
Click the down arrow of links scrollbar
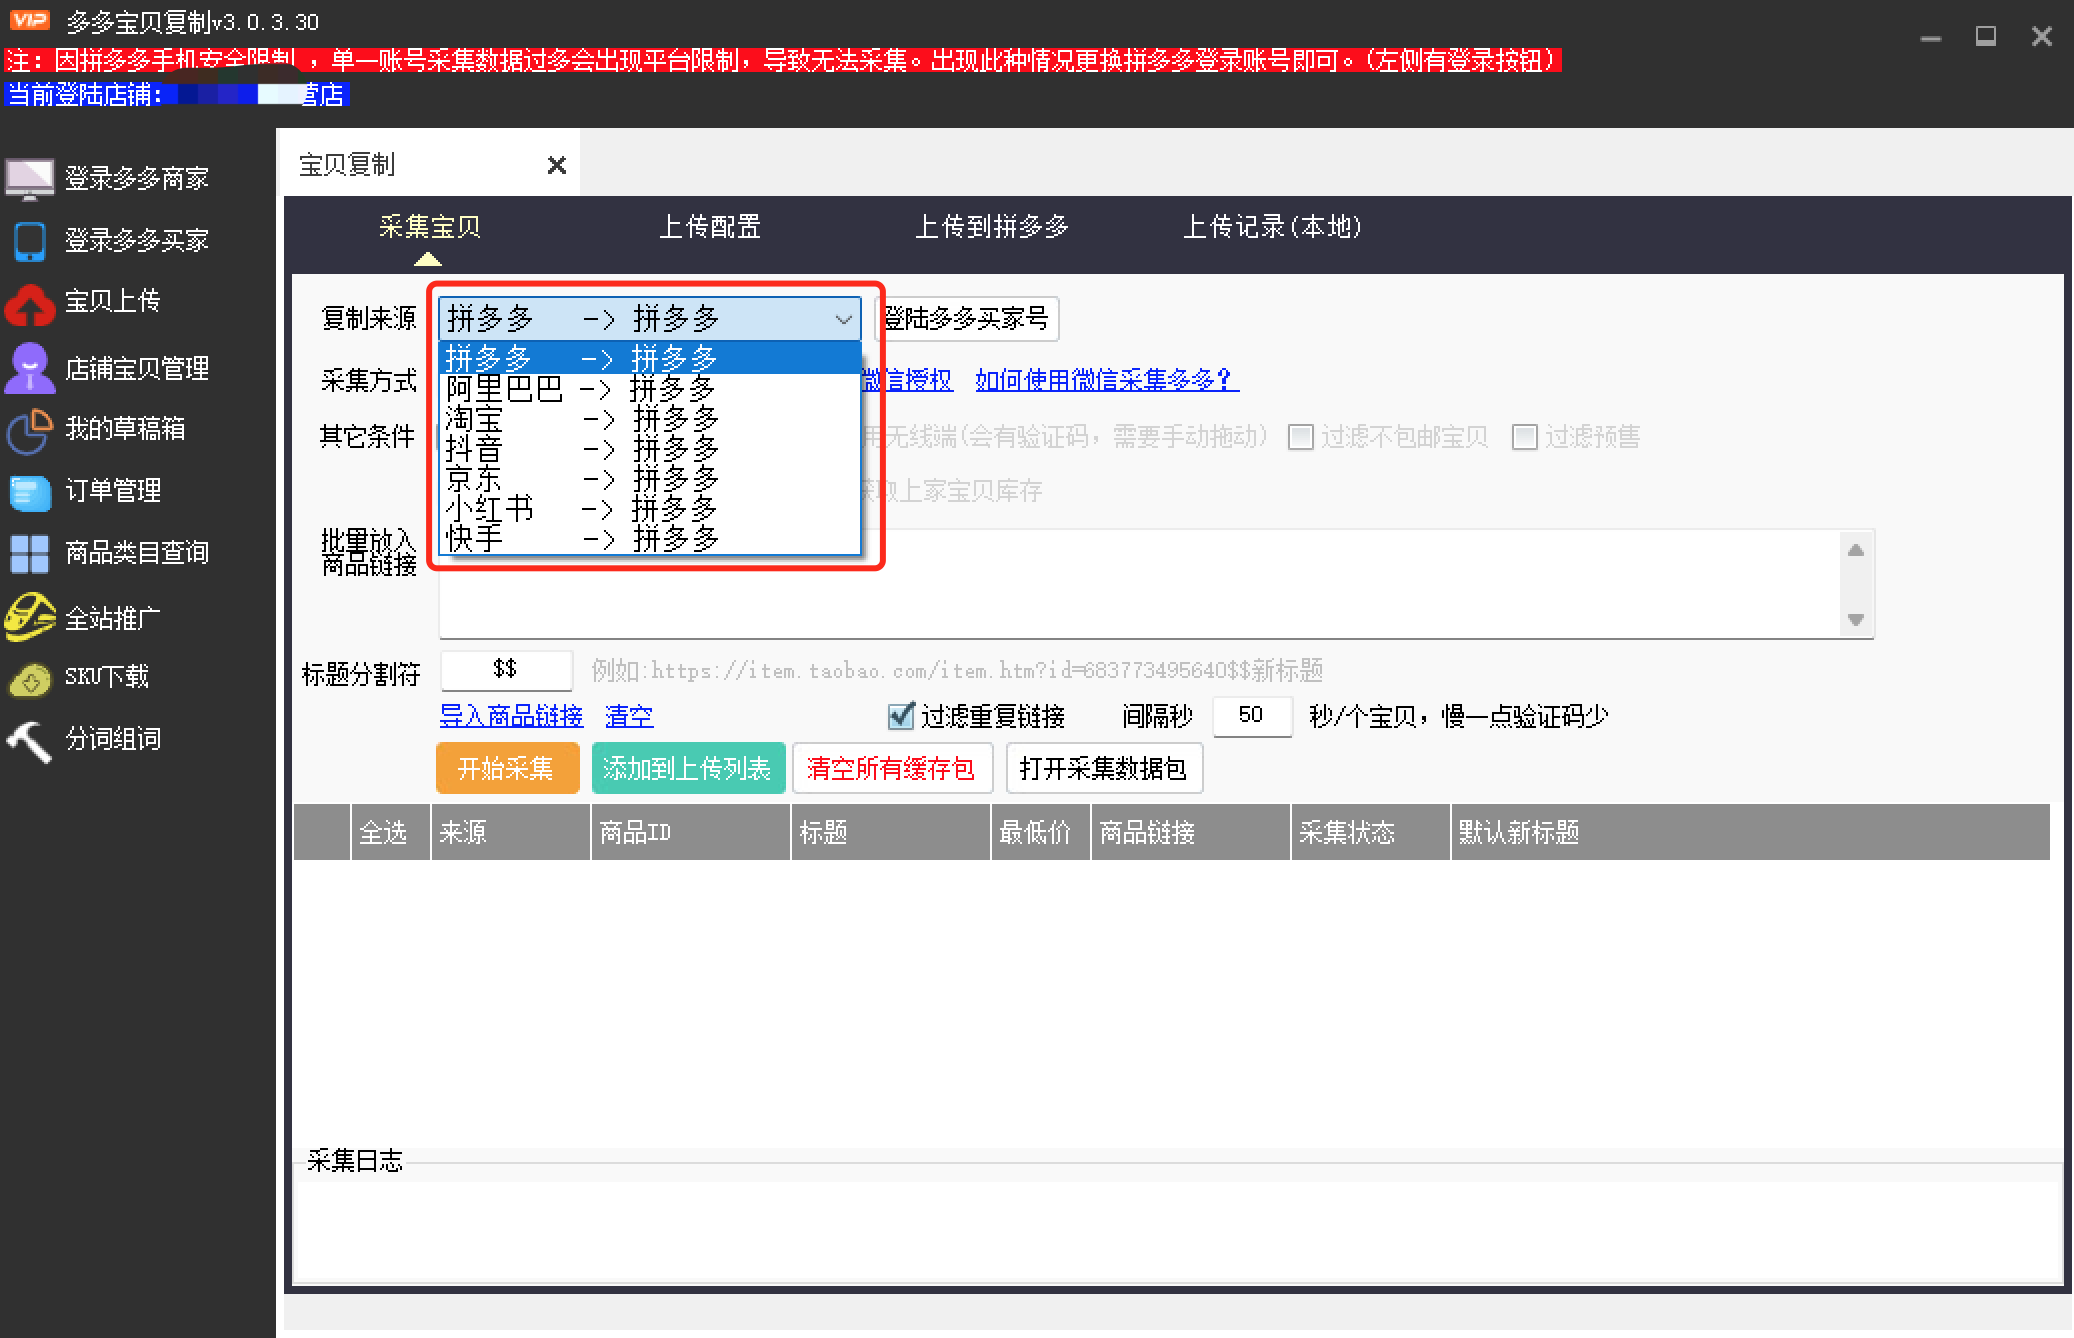[1856, 620]
